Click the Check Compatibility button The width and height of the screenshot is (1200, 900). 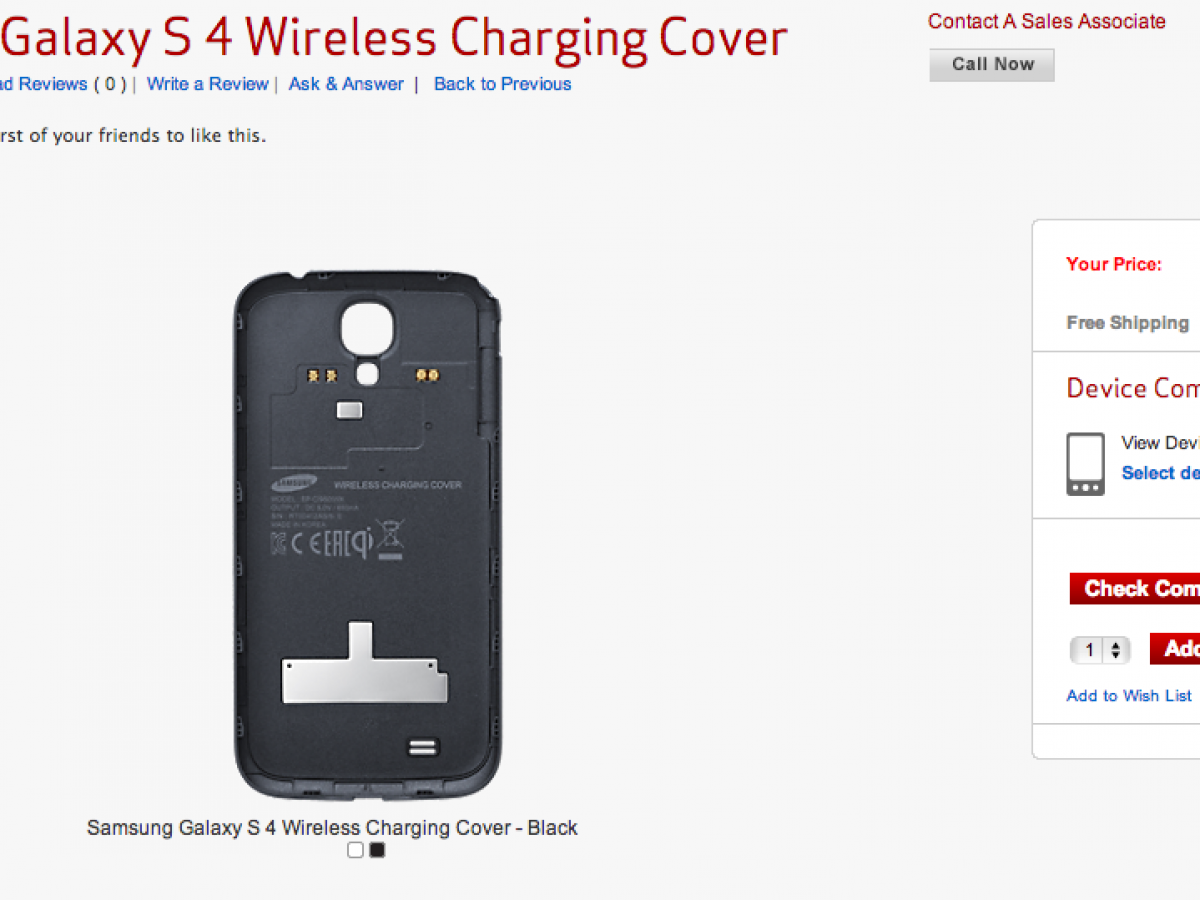1135,588
